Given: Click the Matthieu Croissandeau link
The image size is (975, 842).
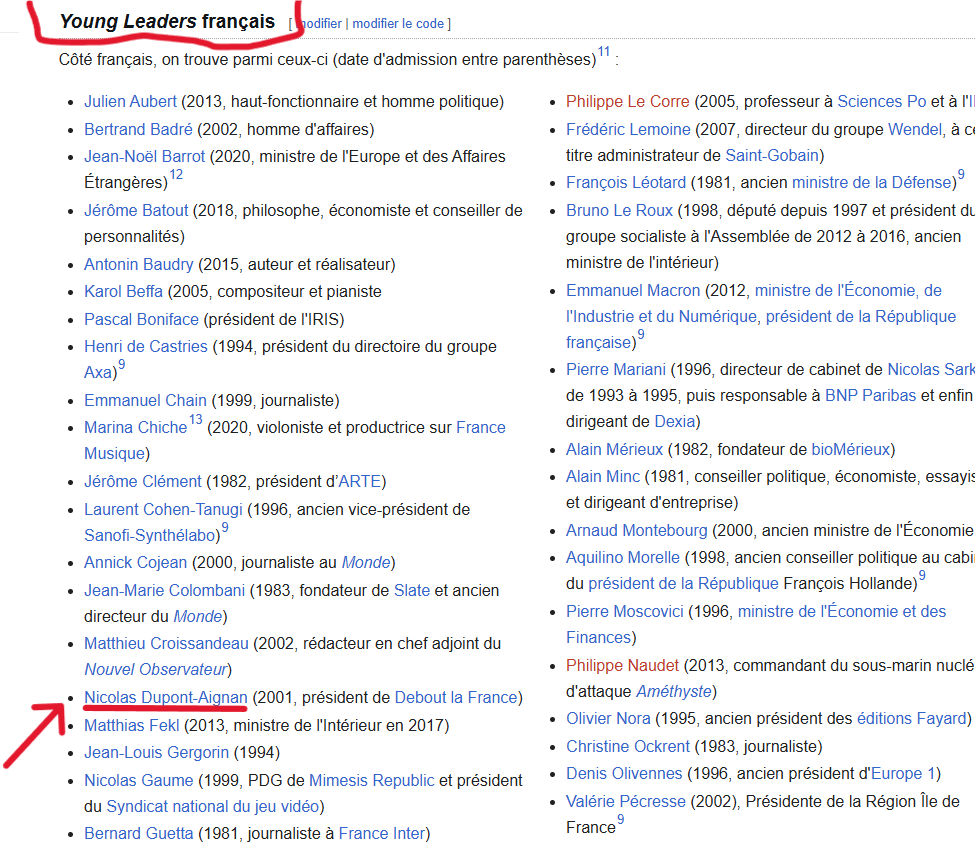Looking at the screenshot, I should (166, 643).
